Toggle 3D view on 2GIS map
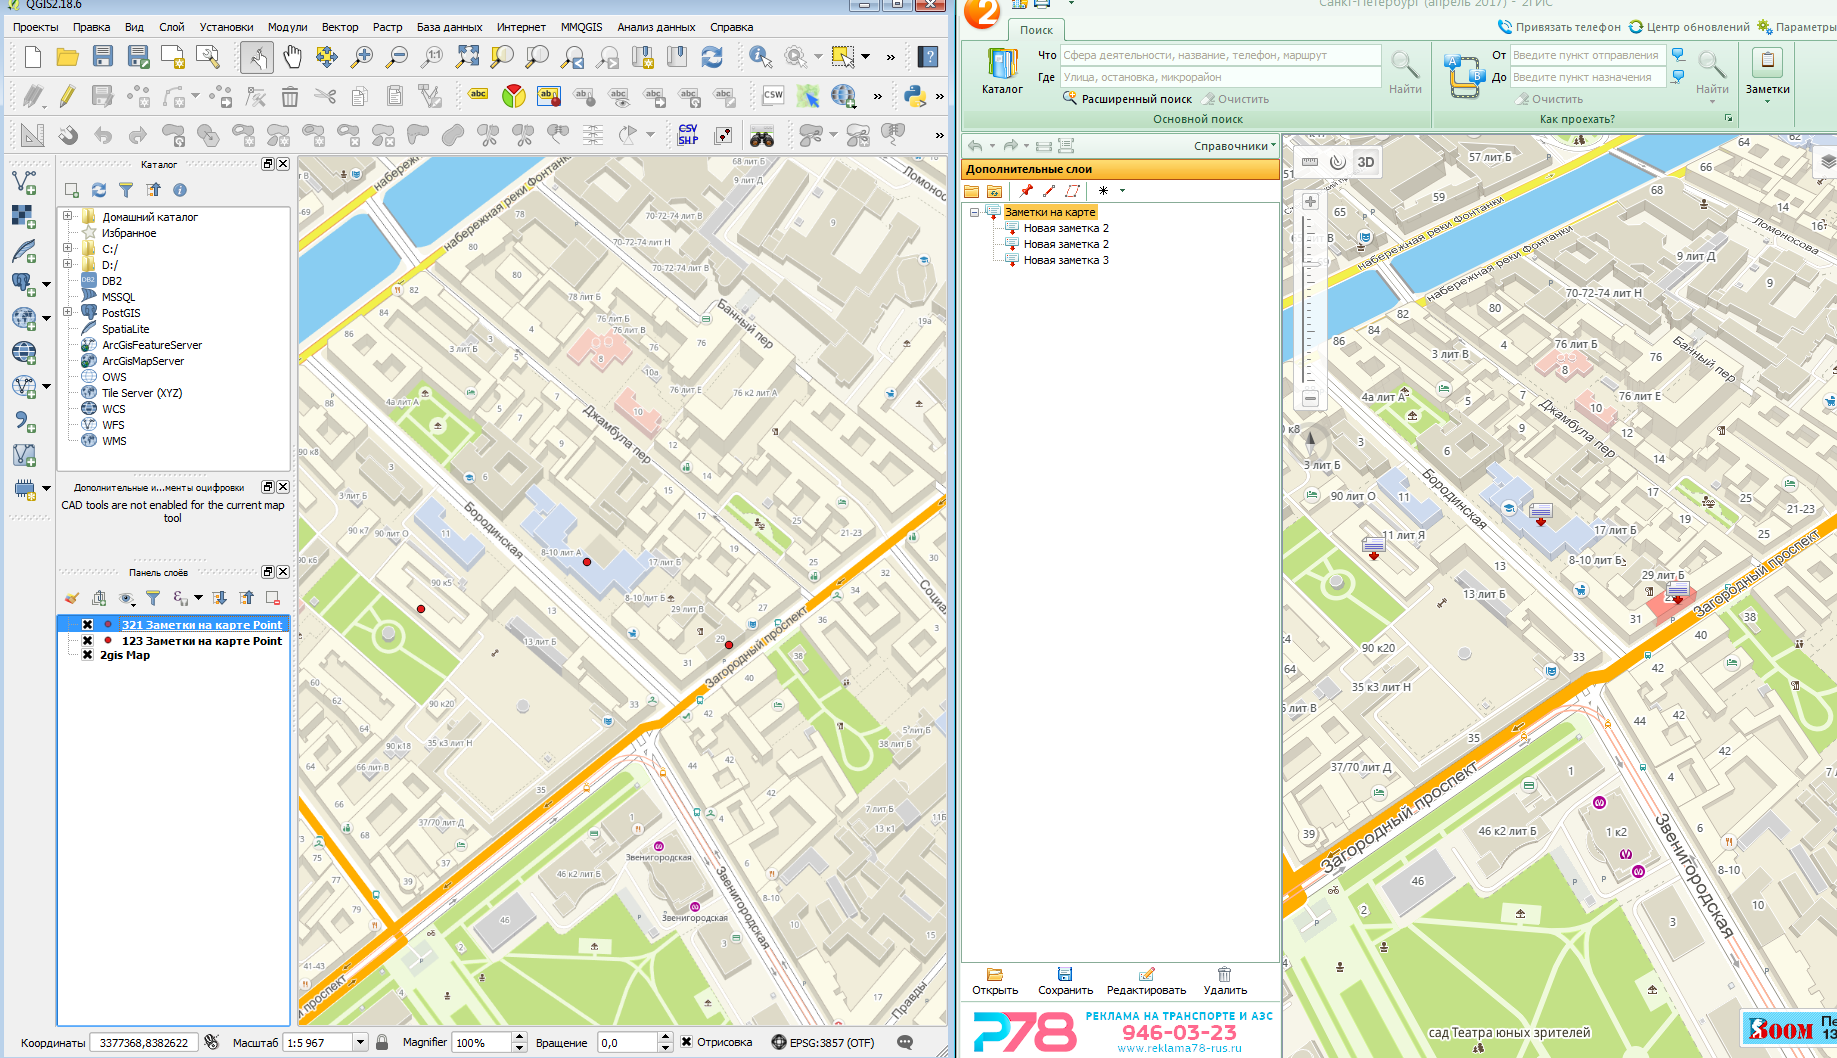This screenshot has width=1837, height=1058. coord(1366,162)
